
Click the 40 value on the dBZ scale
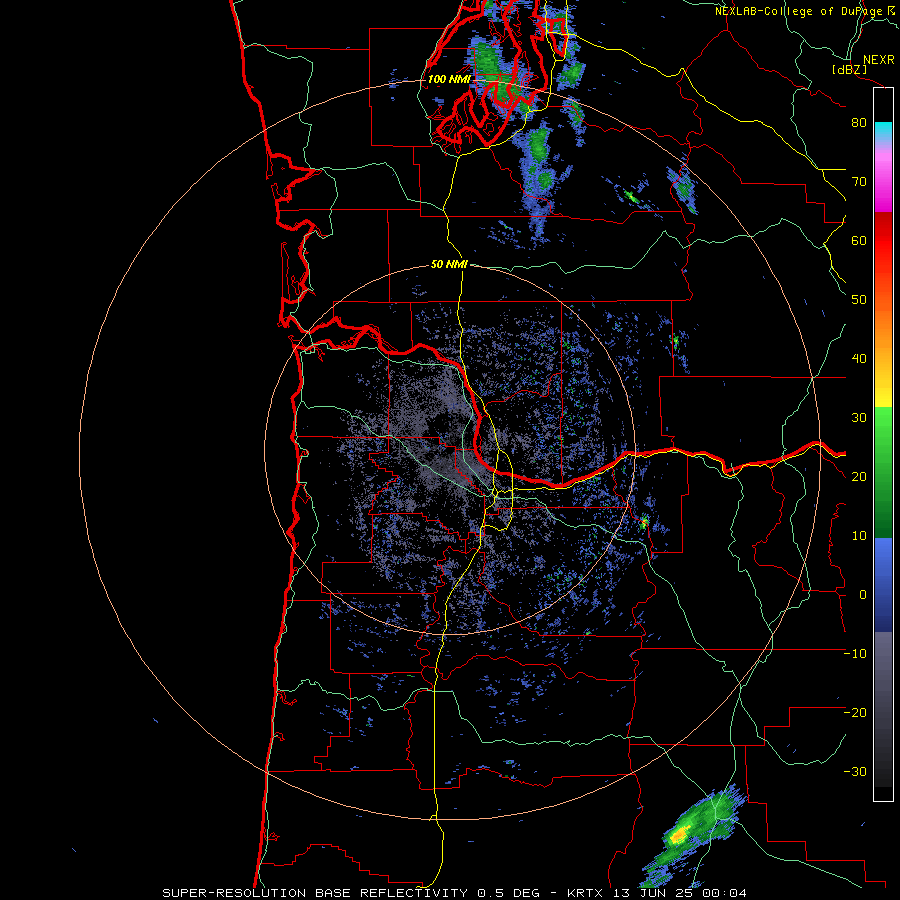point(859,359)
